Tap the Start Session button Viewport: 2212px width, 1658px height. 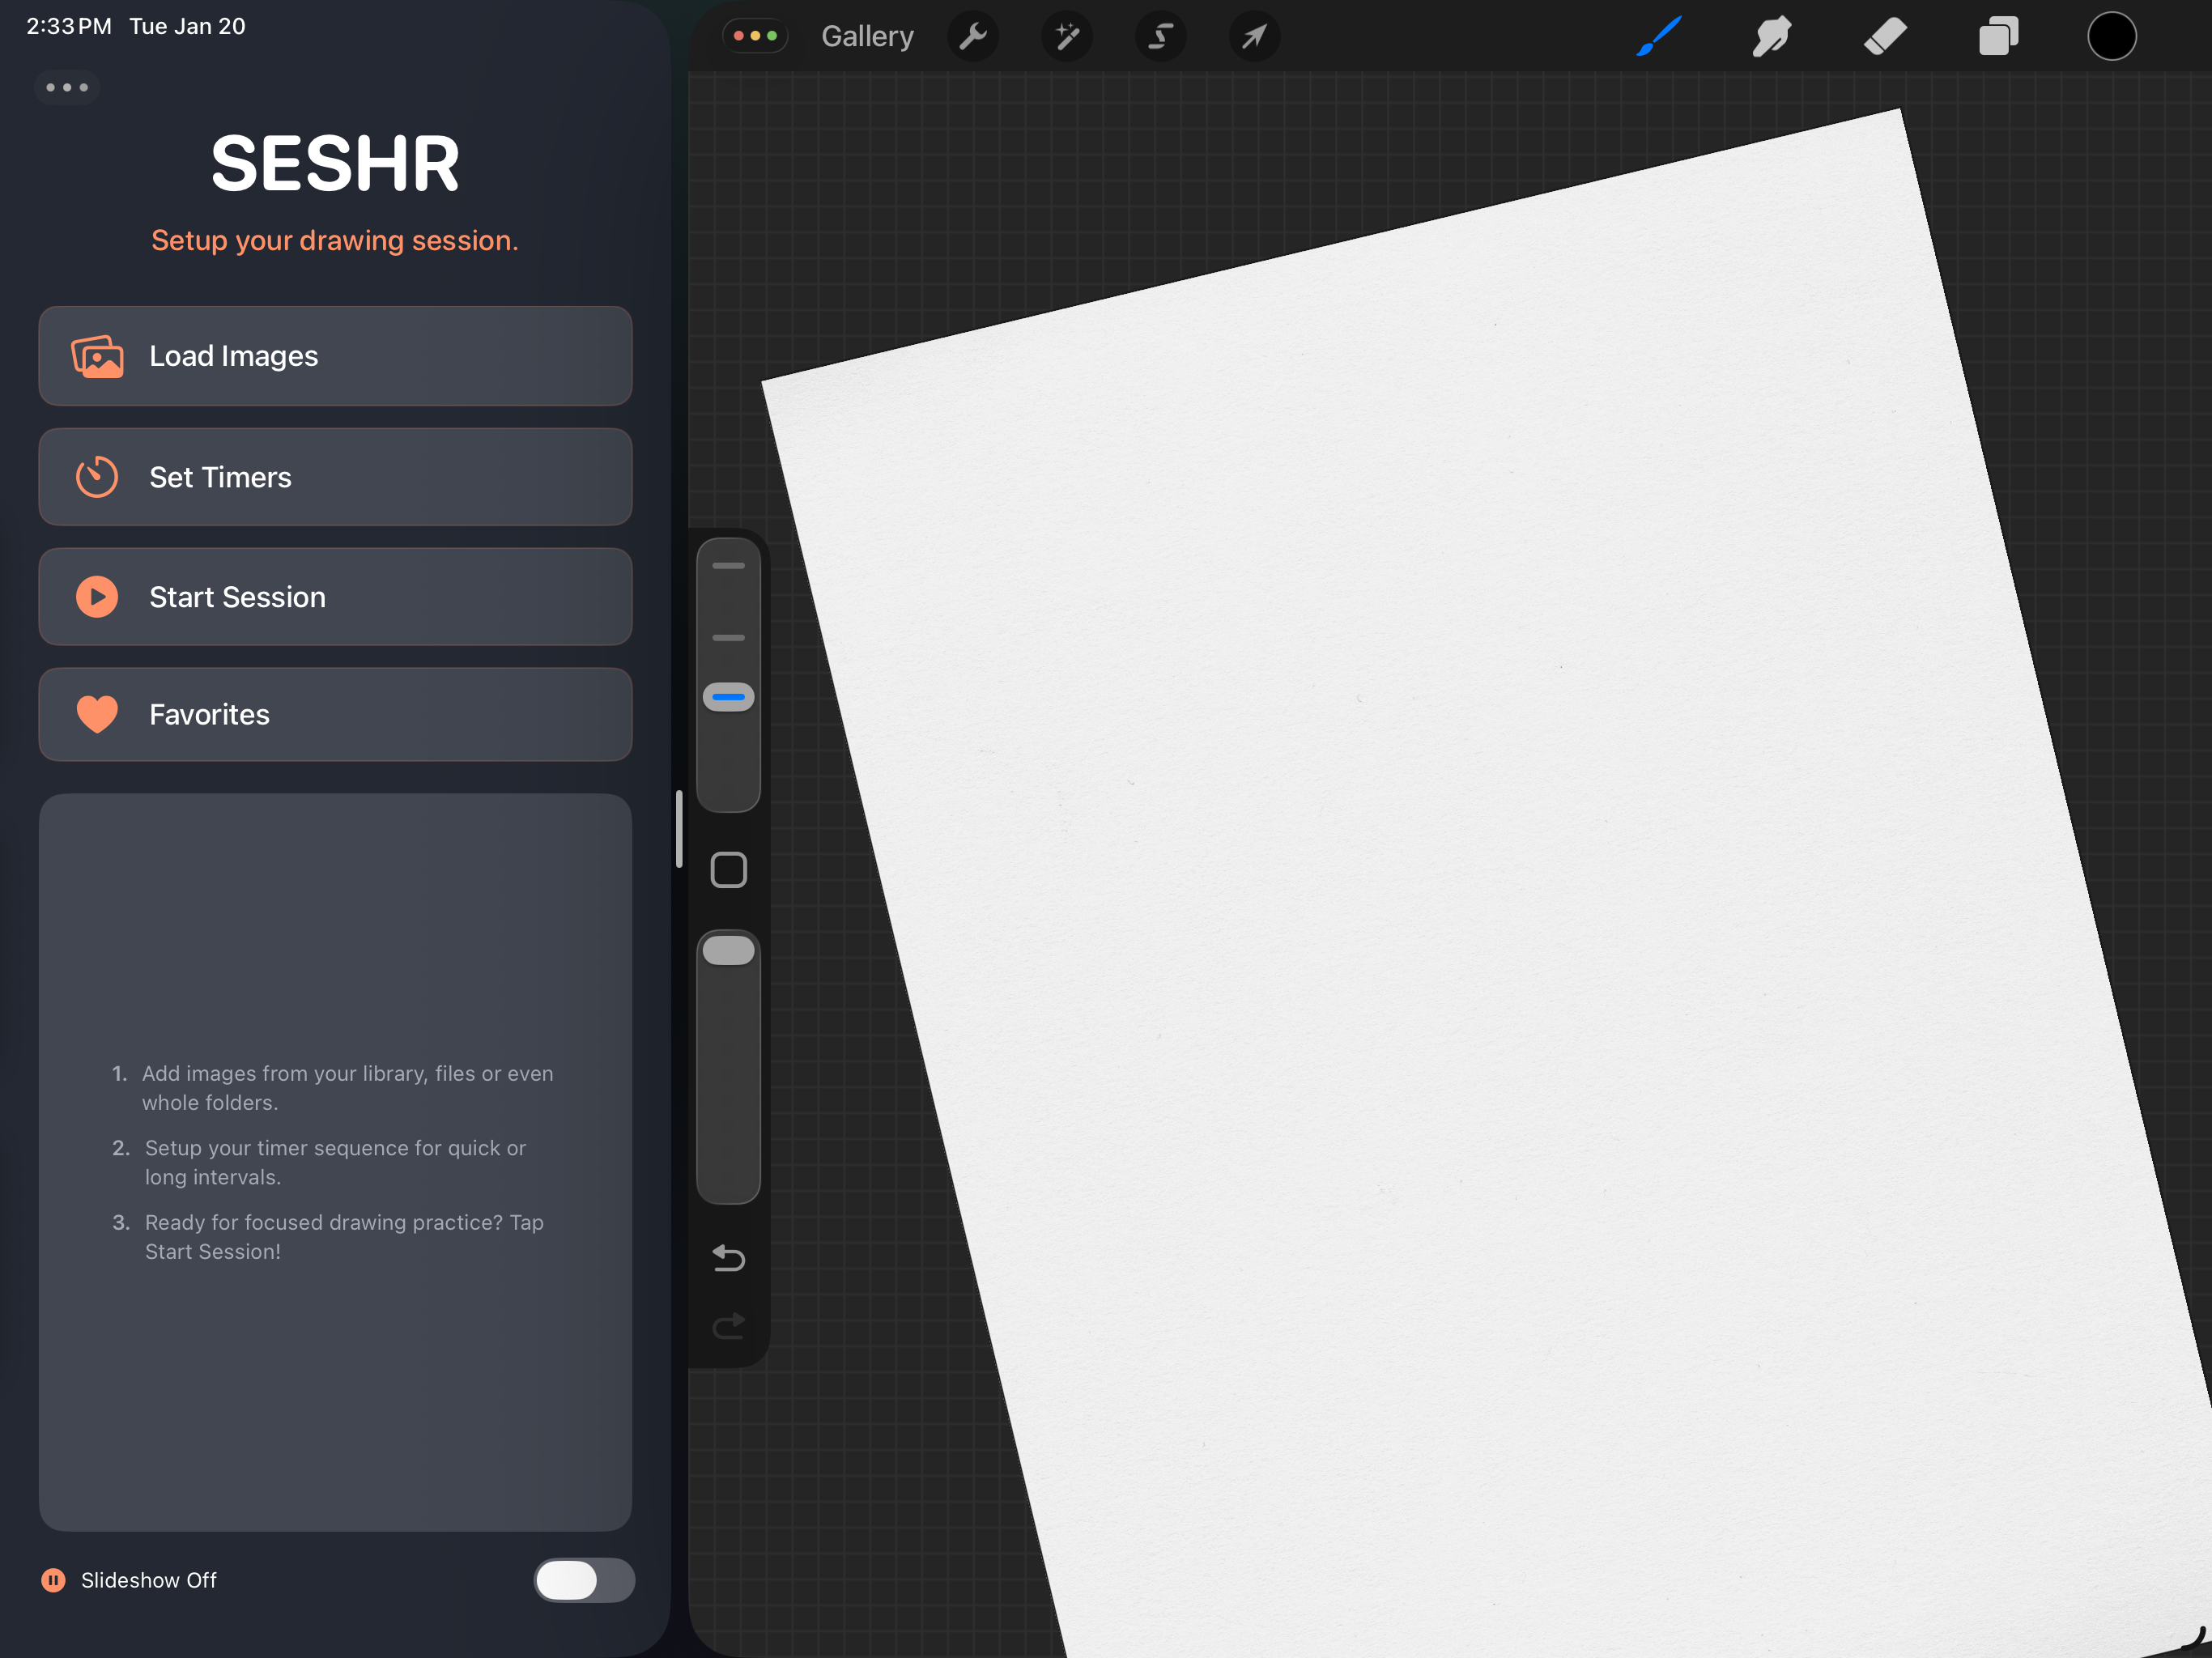pyautogui.click(x=335, y=597)
